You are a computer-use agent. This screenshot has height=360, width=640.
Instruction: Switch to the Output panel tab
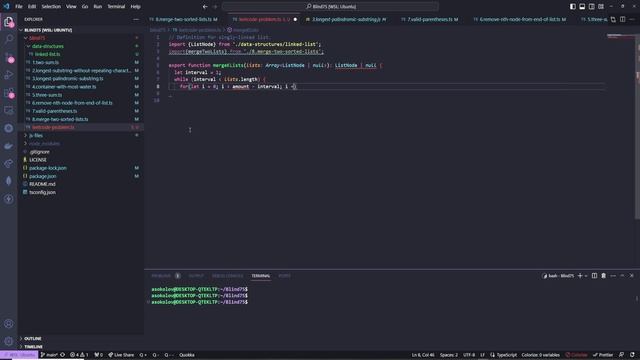tap(196, 276)
